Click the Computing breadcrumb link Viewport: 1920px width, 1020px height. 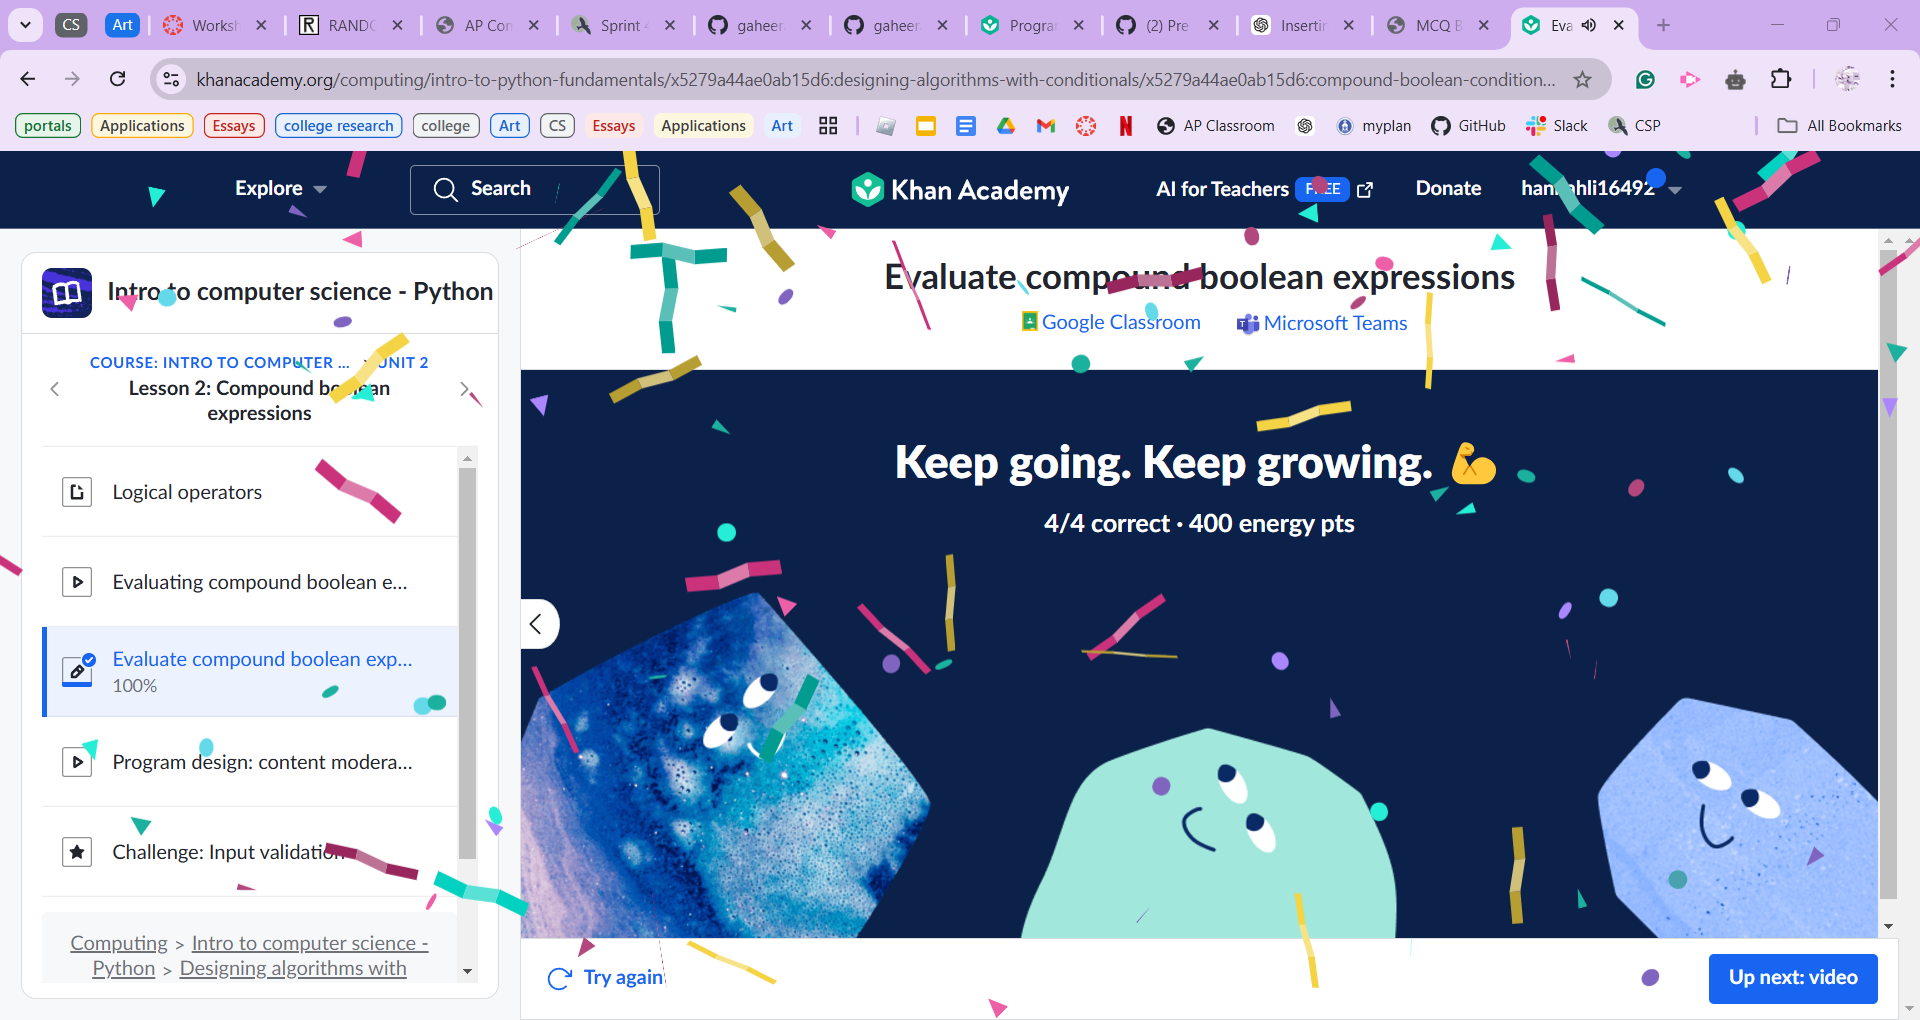119,943
